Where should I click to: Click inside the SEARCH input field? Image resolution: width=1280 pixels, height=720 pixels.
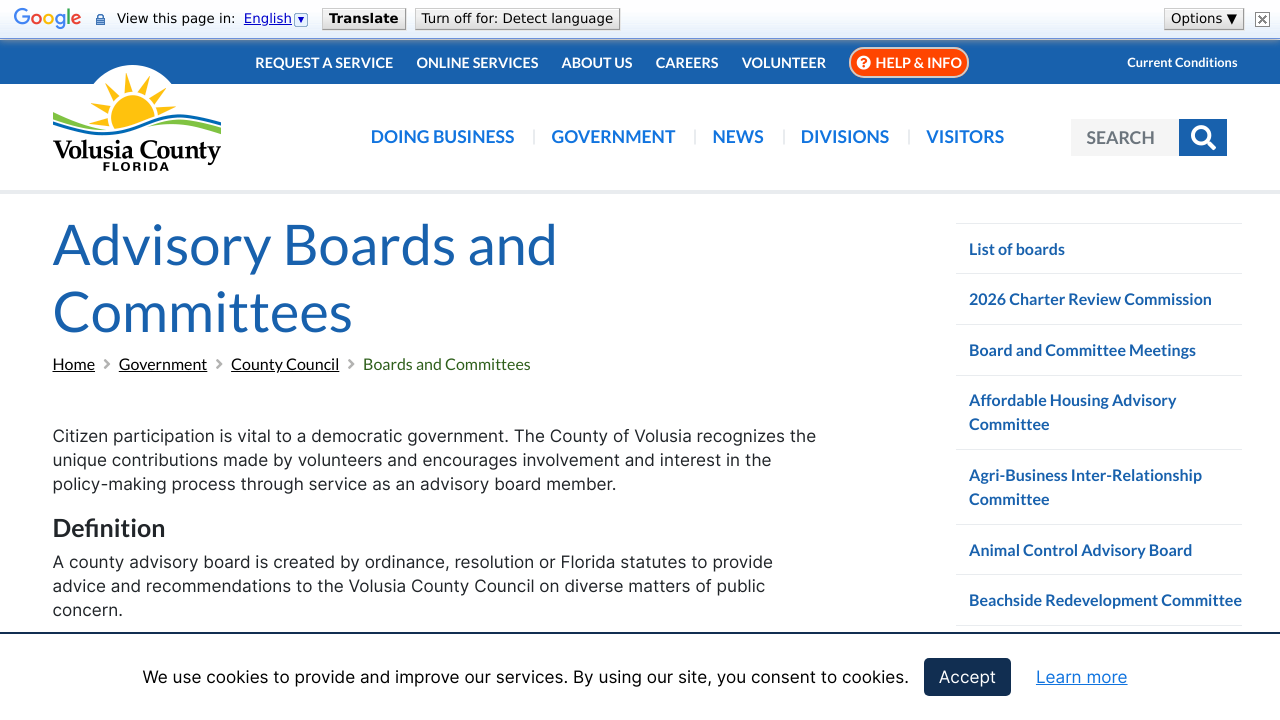click(1123, 137)
